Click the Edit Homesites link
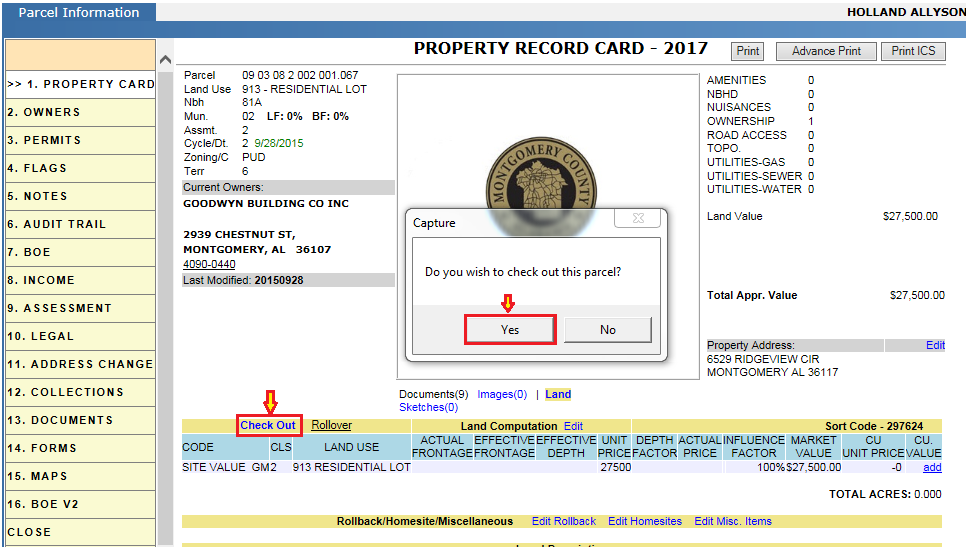Viewport: 966px width, 547px height. [x=644, y=521]
